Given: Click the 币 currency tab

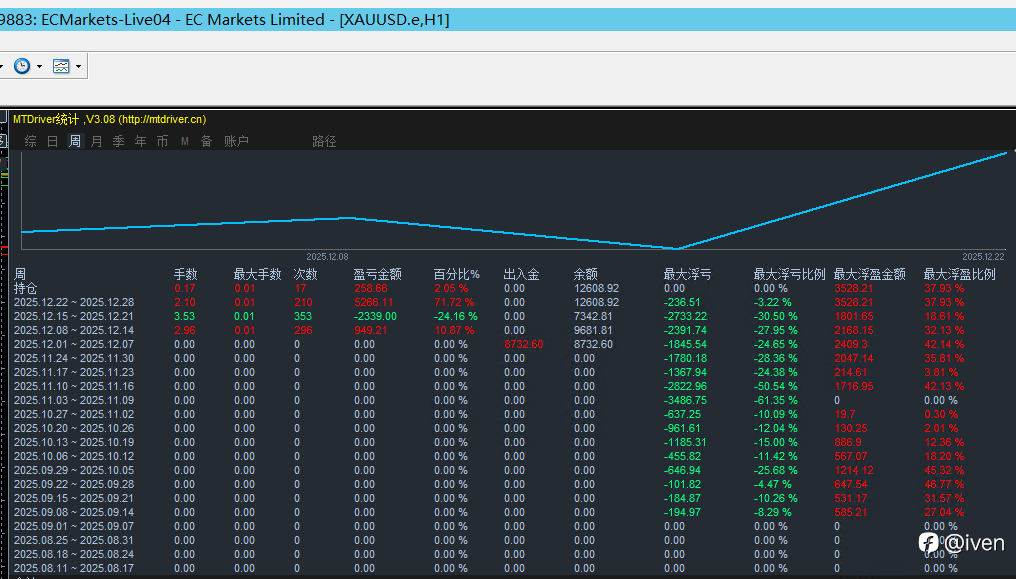Looking at the screenshot, I should (162, 142).
